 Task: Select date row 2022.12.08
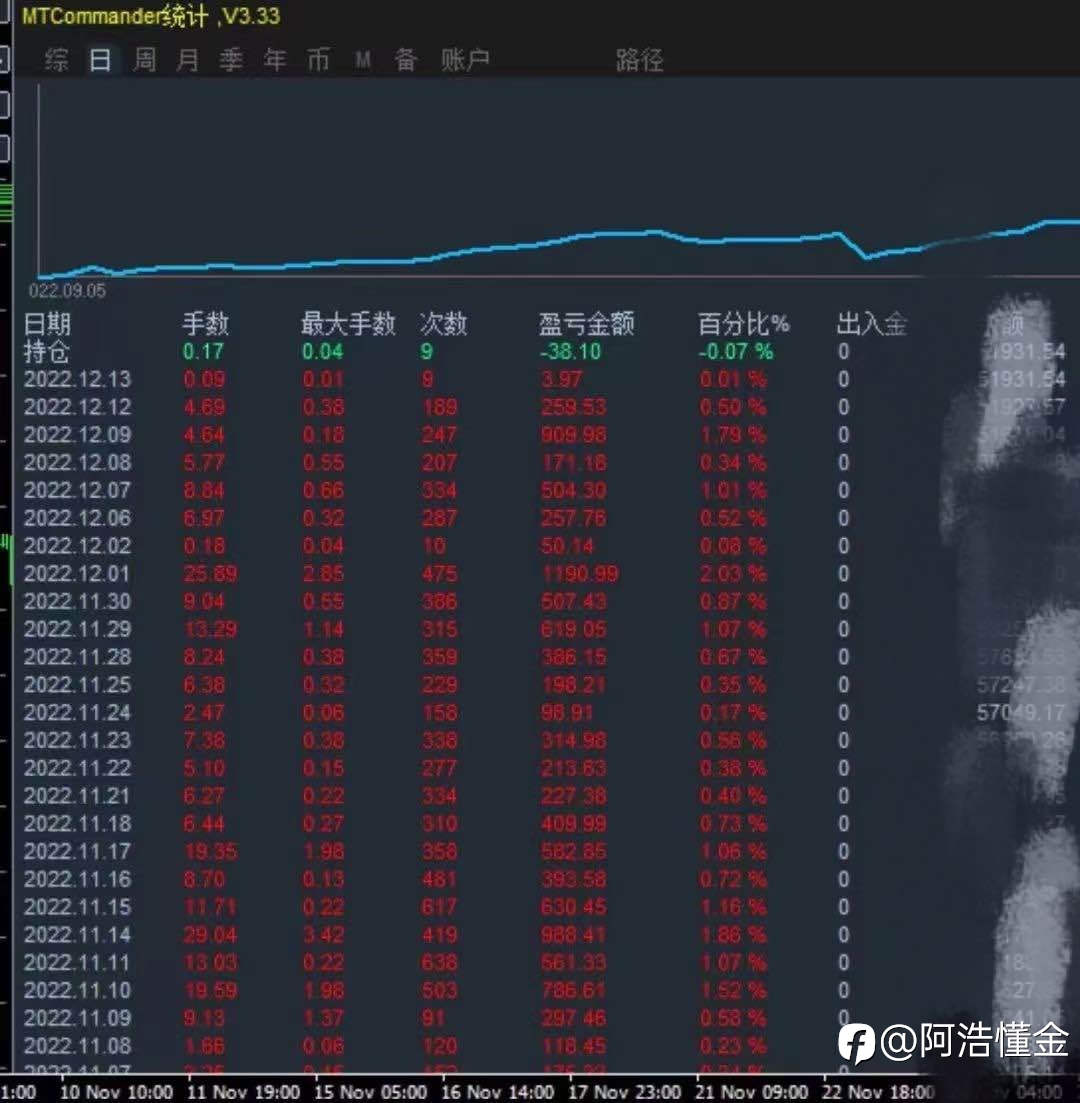point(77,462)
